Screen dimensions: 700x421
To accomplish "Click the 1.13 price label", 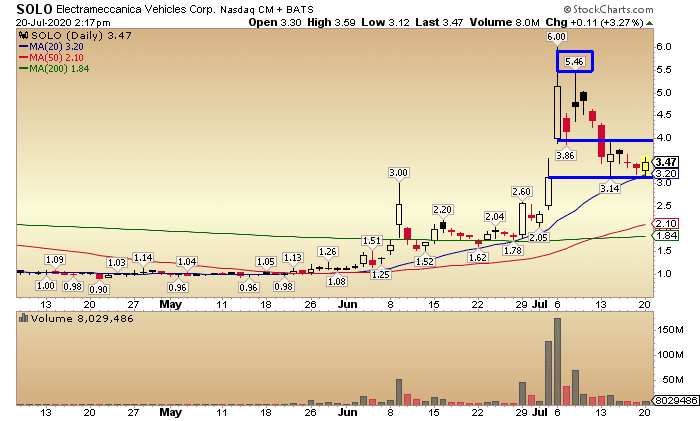I will point(292,258).
